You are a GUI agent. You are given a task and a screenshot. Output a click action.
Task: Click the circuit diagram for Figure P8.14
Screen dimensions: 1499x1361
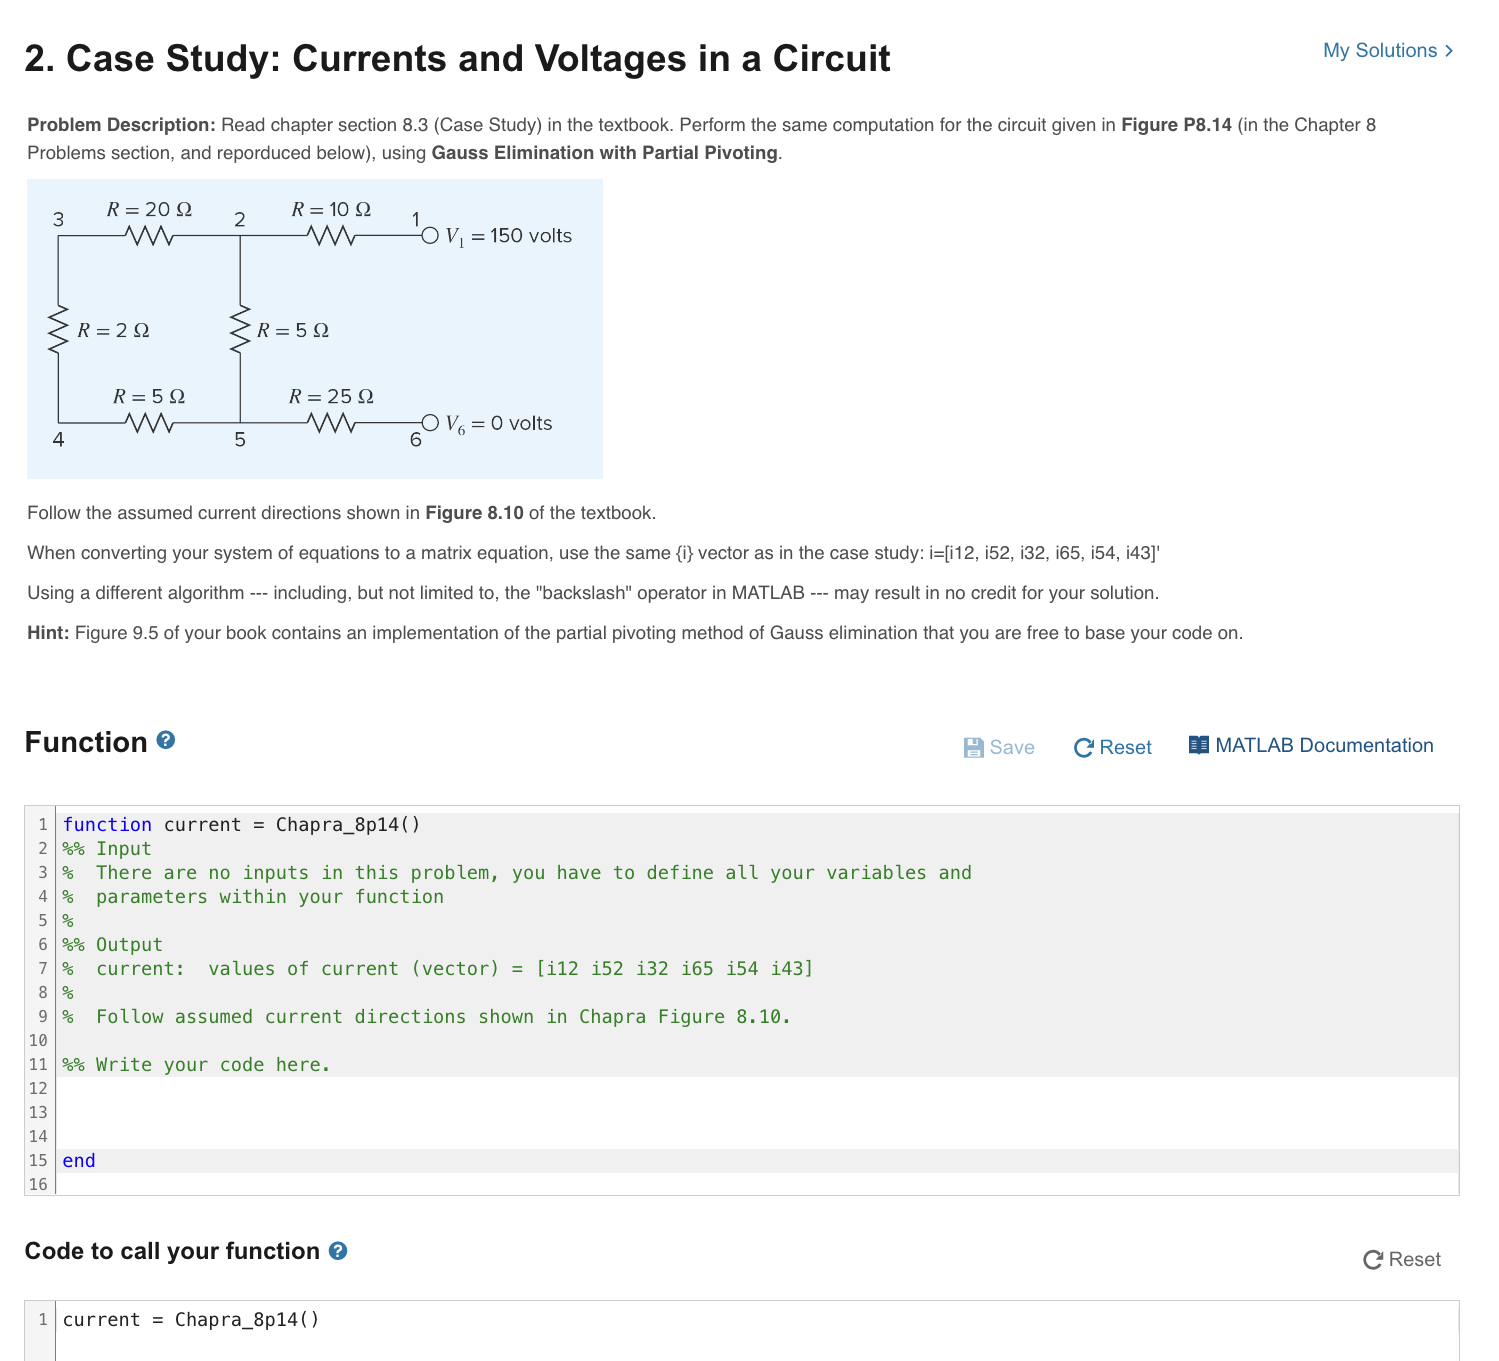[315, 330]
